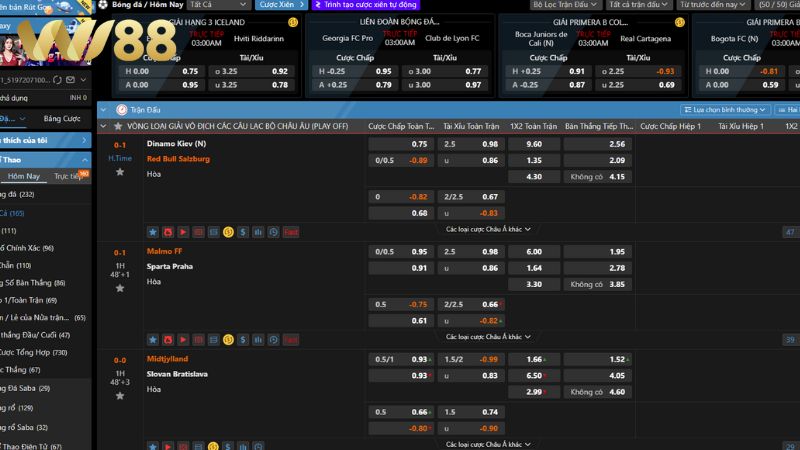Image resolution: width=800 pixels, height=450 pixels.
Task: Open the mail envelope icon in account panel
Action: click(70, 80)
